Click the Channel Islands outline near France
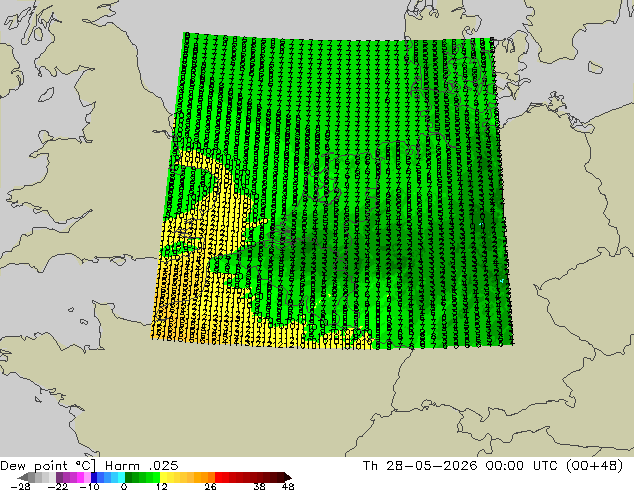Viewport: 634px width, 490px height. tap(84, 322)
